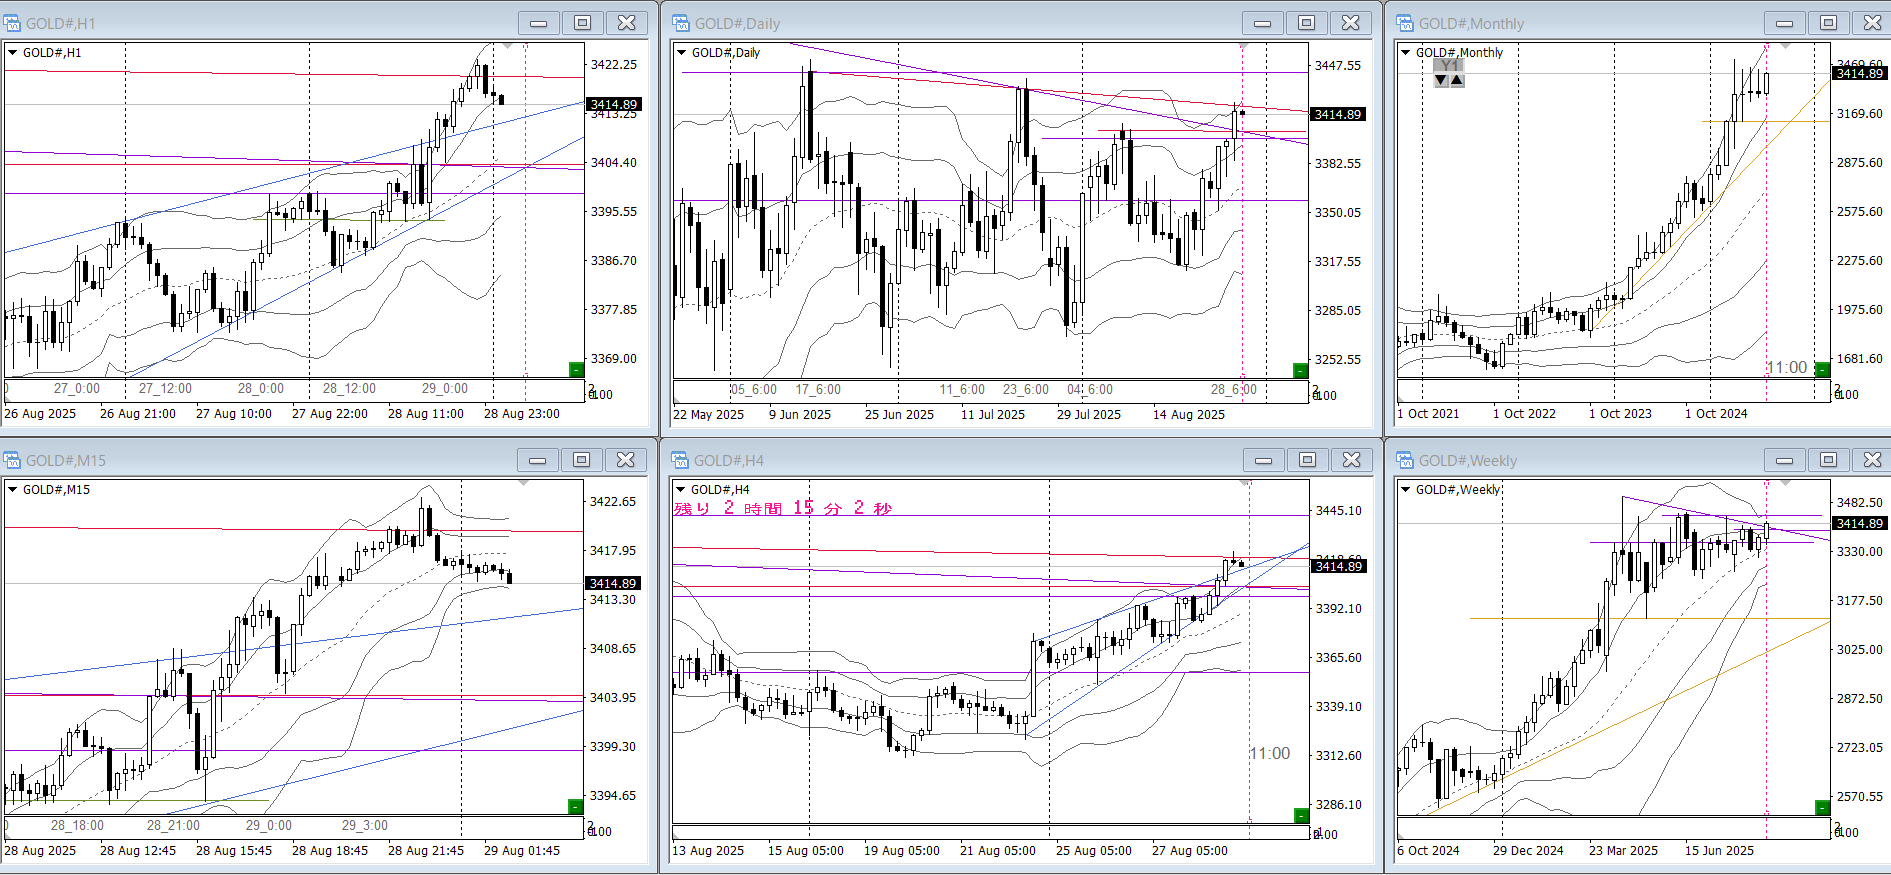Click the up arrow under Y1 label
Image resolution: width=1891 pixels, height=875 pixels.
coord(1457,80)
